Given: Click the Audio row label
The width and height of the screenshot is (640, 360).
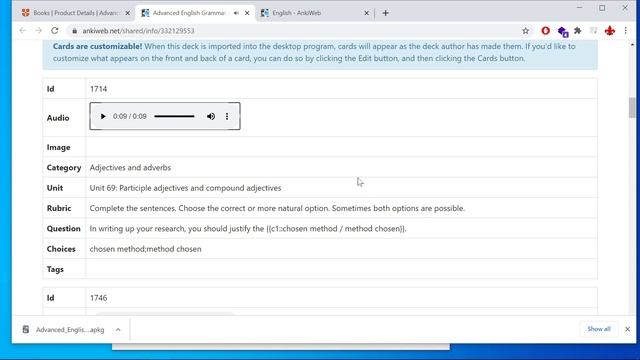Looking at the screenshot, I should click(x=58, y=118).
